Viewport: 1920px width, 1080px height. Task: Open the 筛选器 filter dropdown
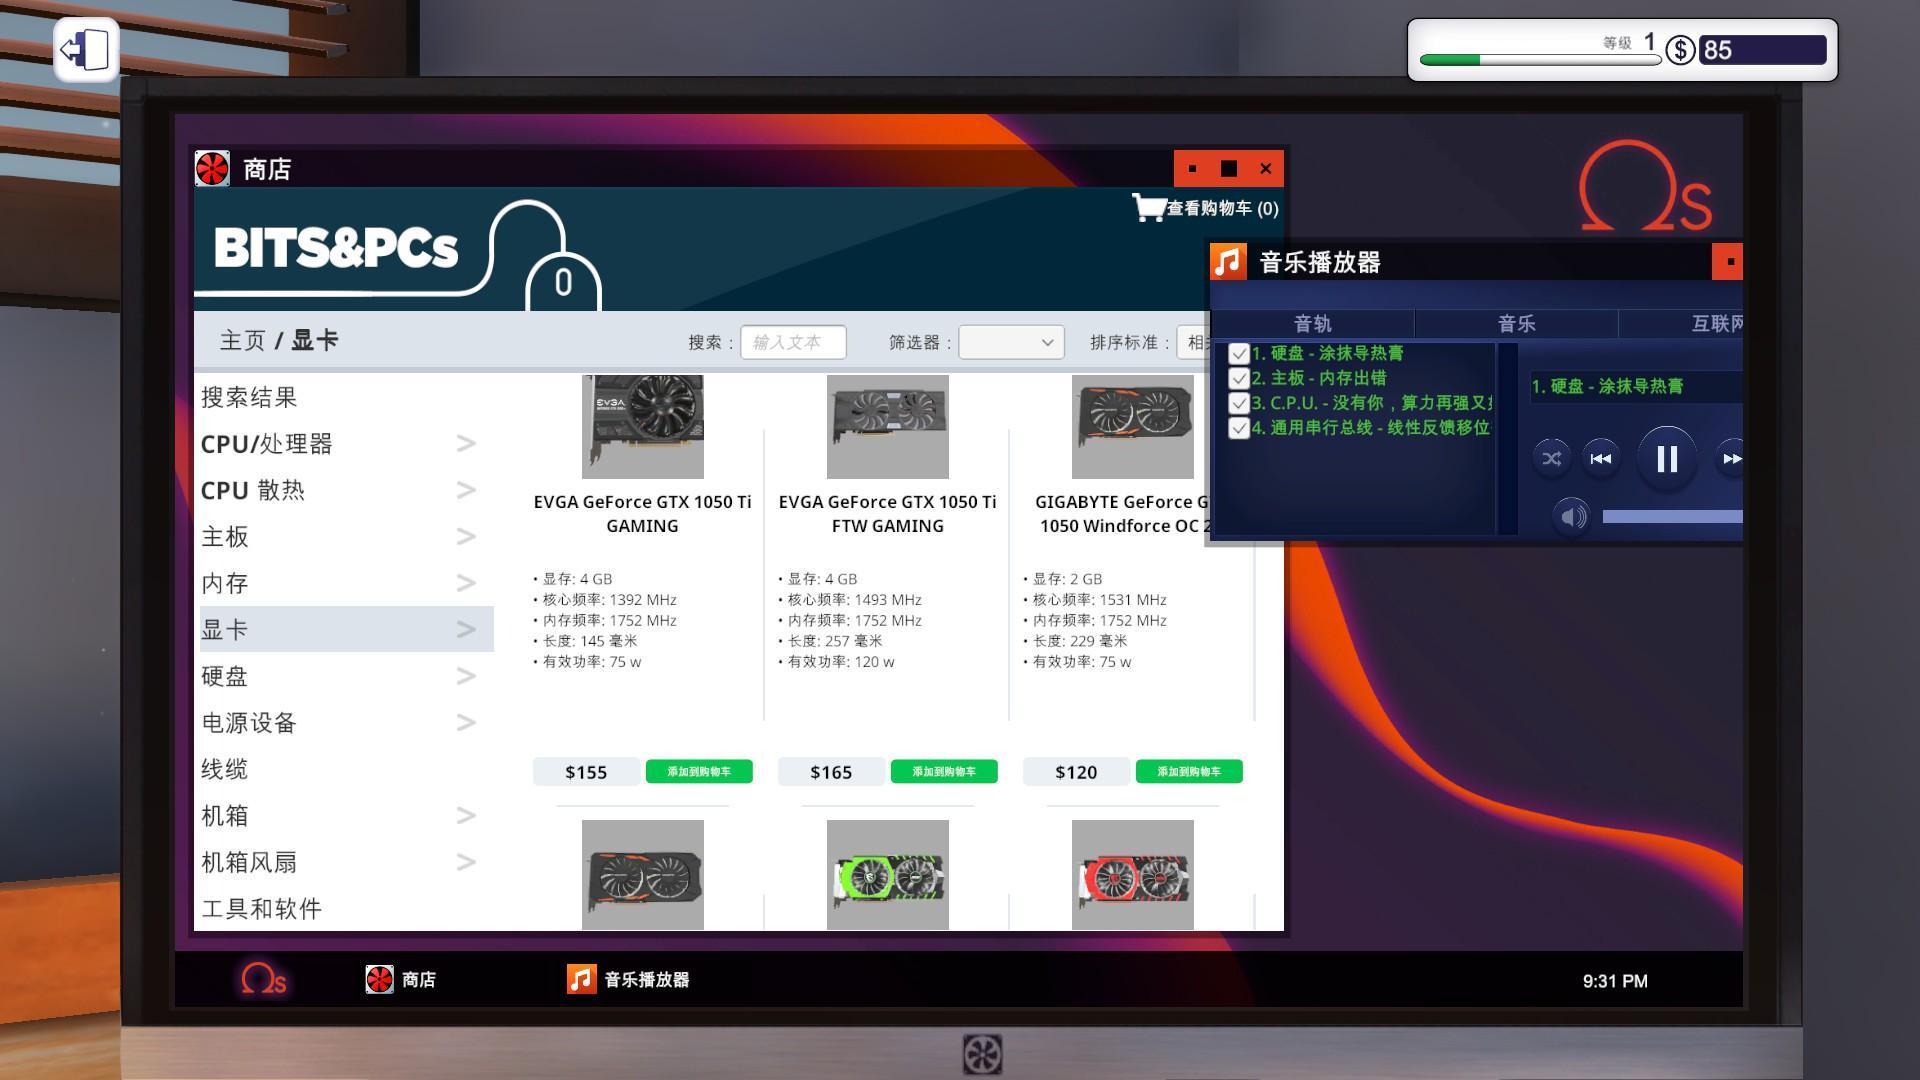coord(1011,342)
